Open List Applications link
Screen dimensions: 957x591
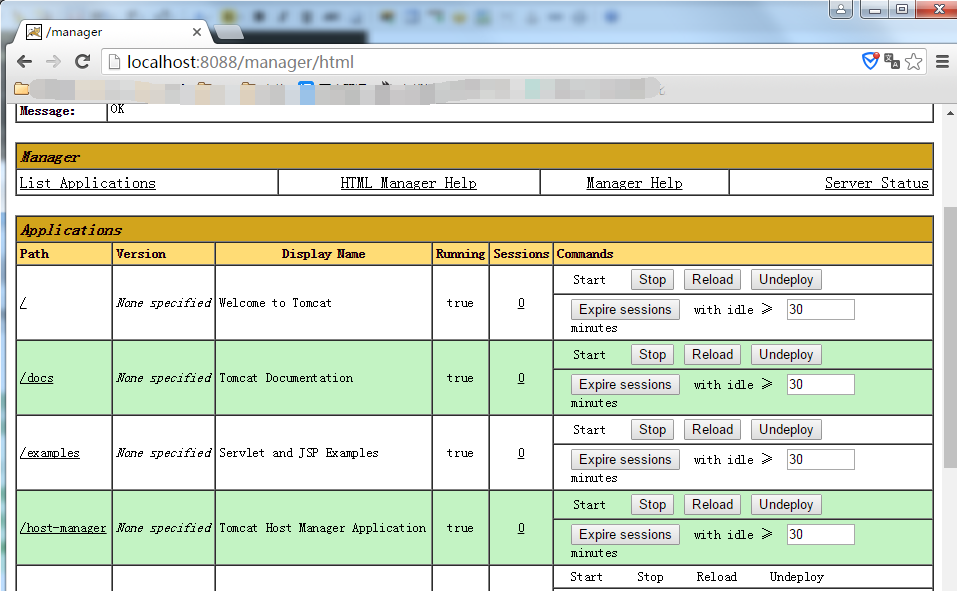click(87, 183)
